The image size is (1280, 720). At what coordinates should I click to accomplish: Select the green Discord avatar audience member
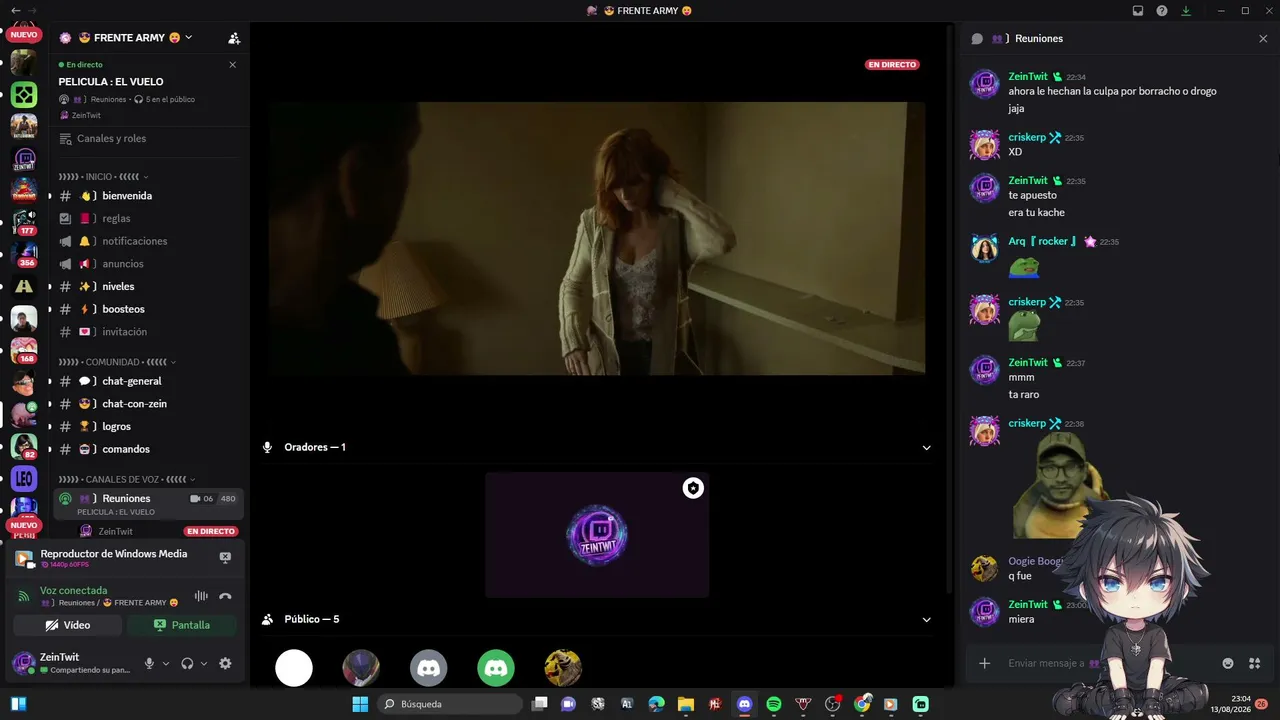point(496,668)
